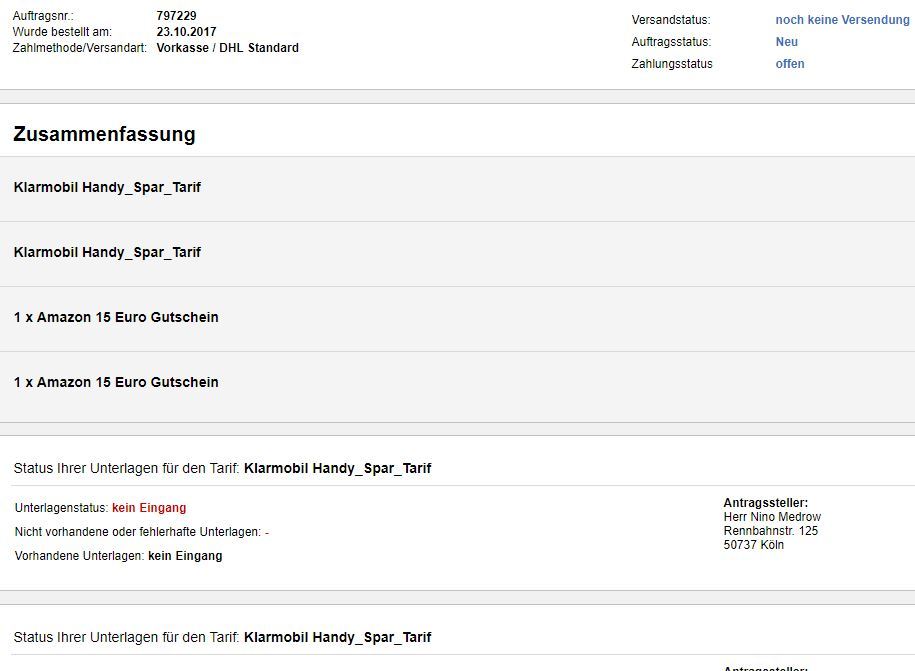The height and width of the screenshot is (671, 915).
Task: Click second Klarmobil Handy_Spar_Tarif row under Zusammenfassung
Action: (458, 254)
